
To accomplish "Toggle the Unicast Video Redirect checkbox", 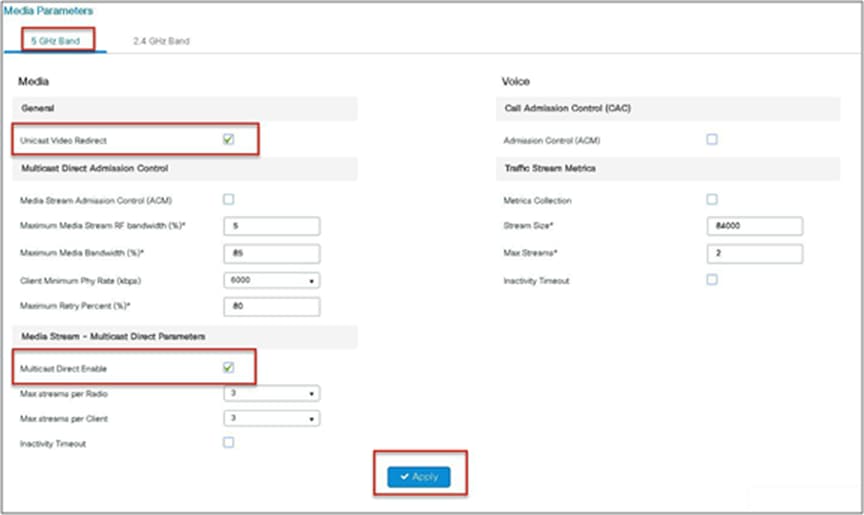I will pyautogui.click(x=228, y=139).
